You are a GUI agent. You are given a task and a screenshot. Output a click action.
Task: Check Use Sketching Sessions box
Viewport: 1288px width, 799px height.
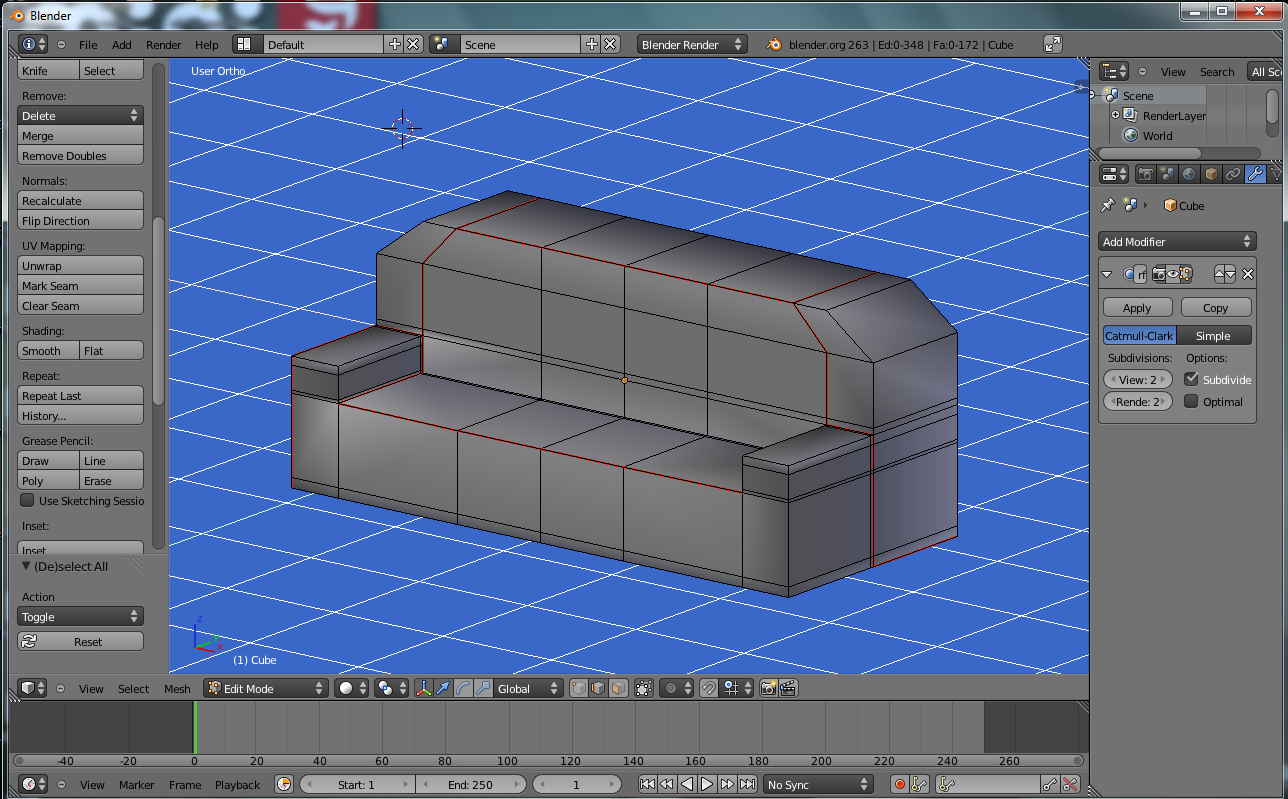28,500
